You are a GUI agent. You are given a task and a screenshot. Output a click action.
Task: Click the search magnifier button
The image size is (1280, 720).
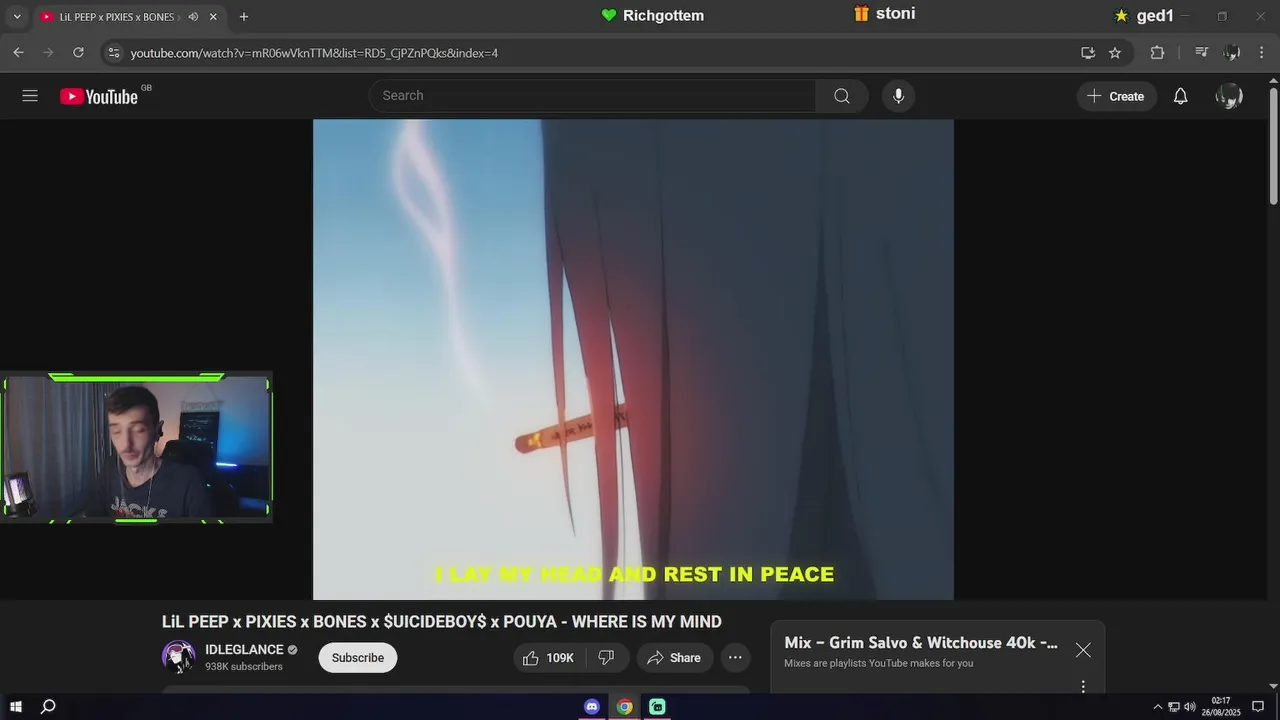[842, 96]
